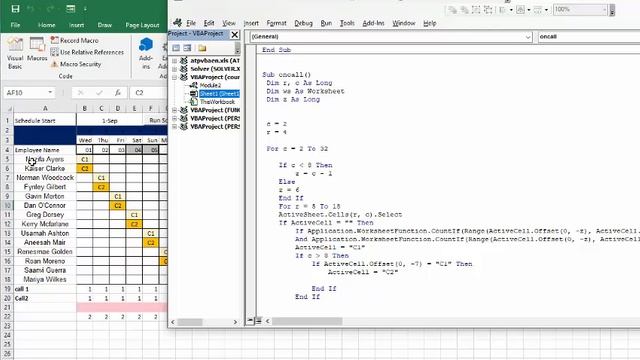The image size is (640, 360).
Task: Select column A header
Action: (45, 109)
